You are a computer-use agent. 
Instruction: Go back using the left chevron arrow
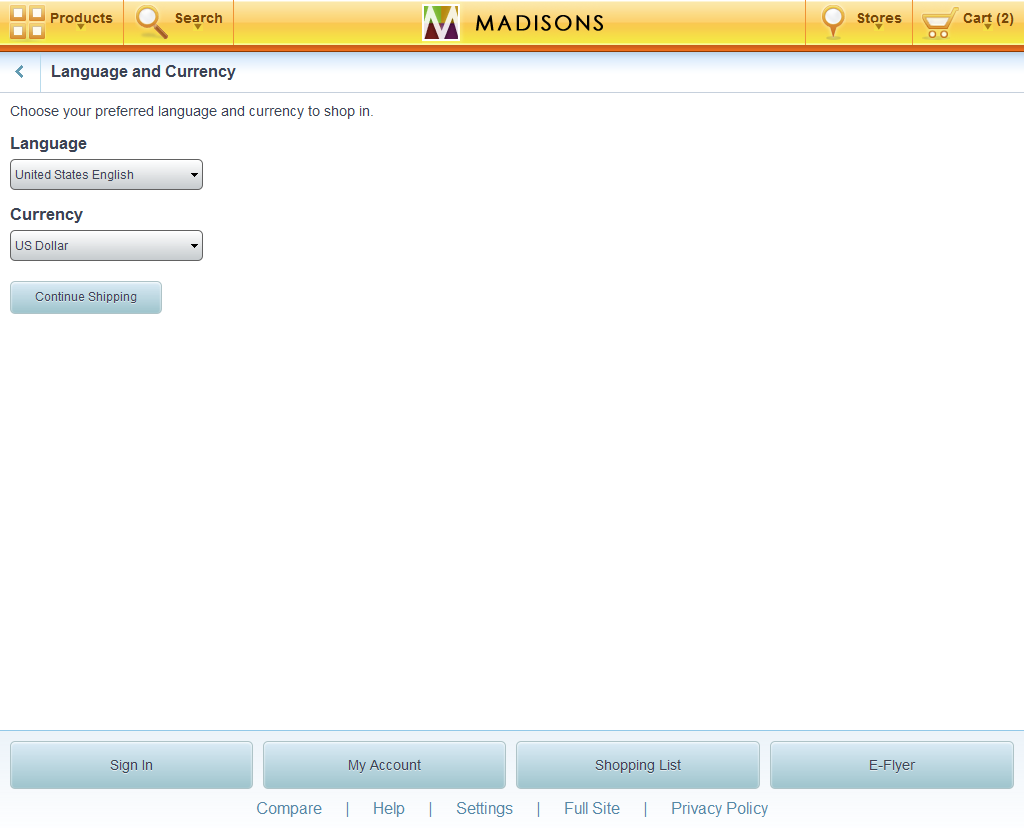click(18, 71)
